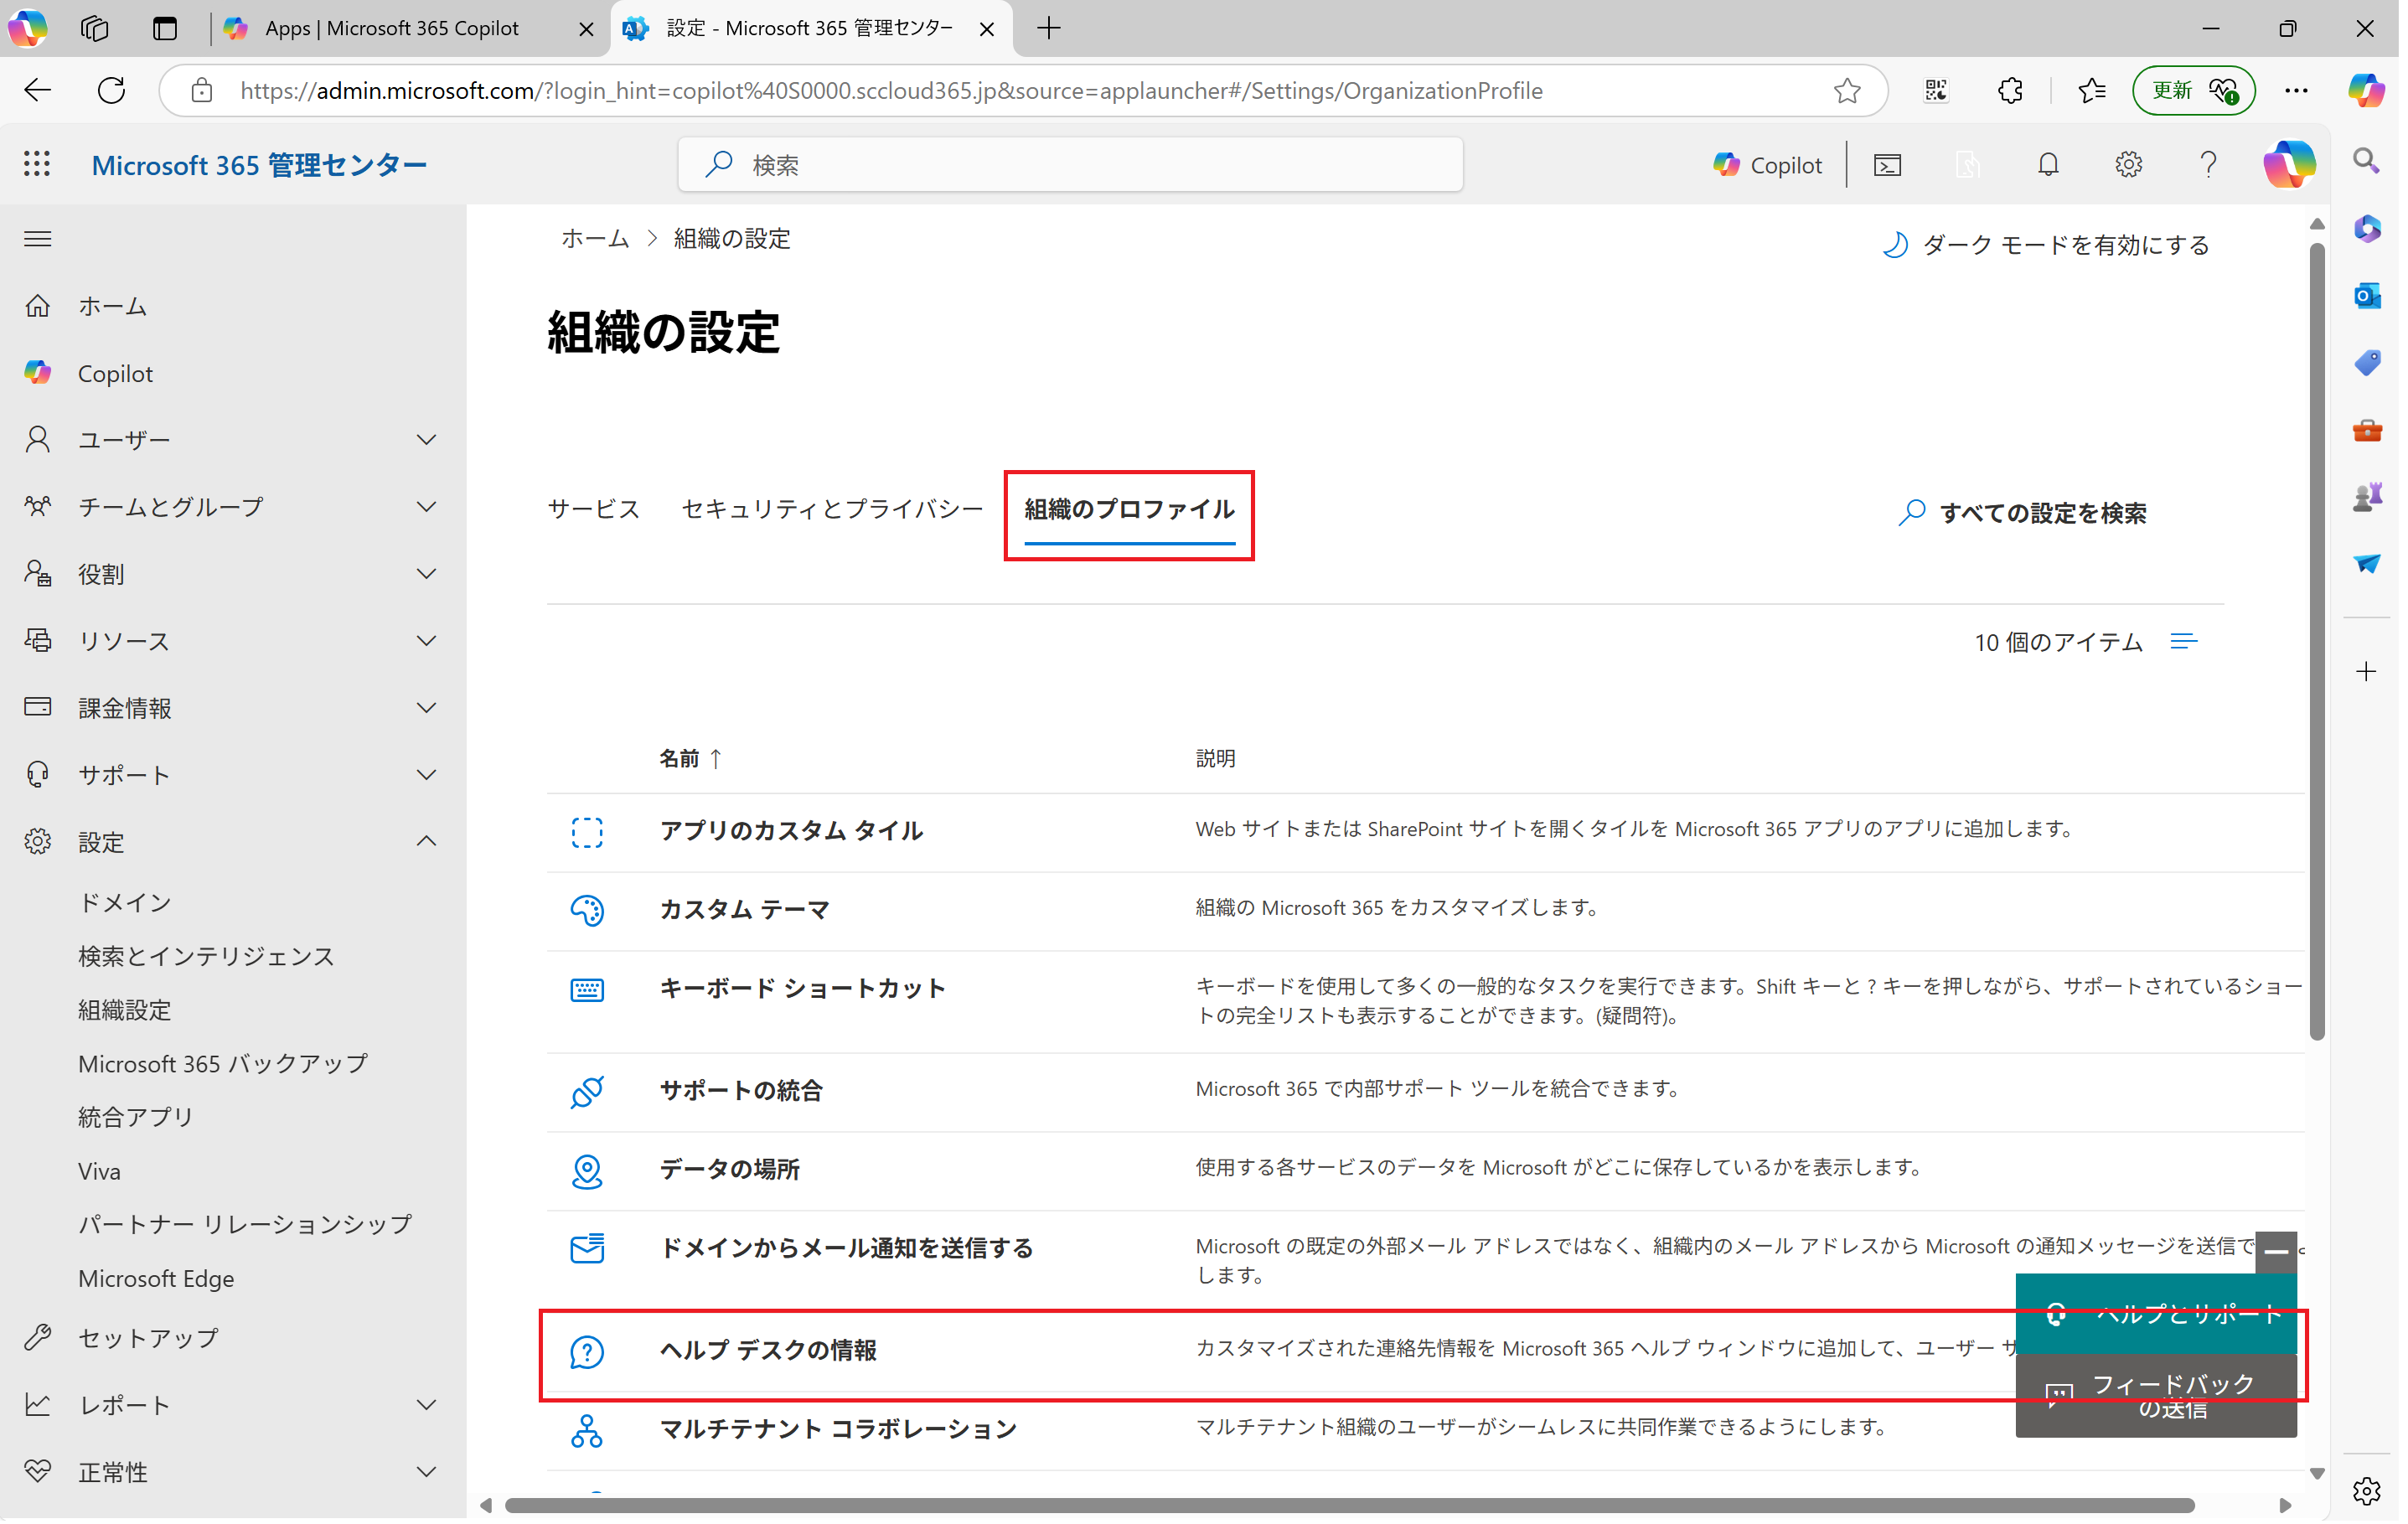Switch to セキュリティとプライバシー tab
This screenshot has width=2408, height=1524.
(x=832, y=510)
